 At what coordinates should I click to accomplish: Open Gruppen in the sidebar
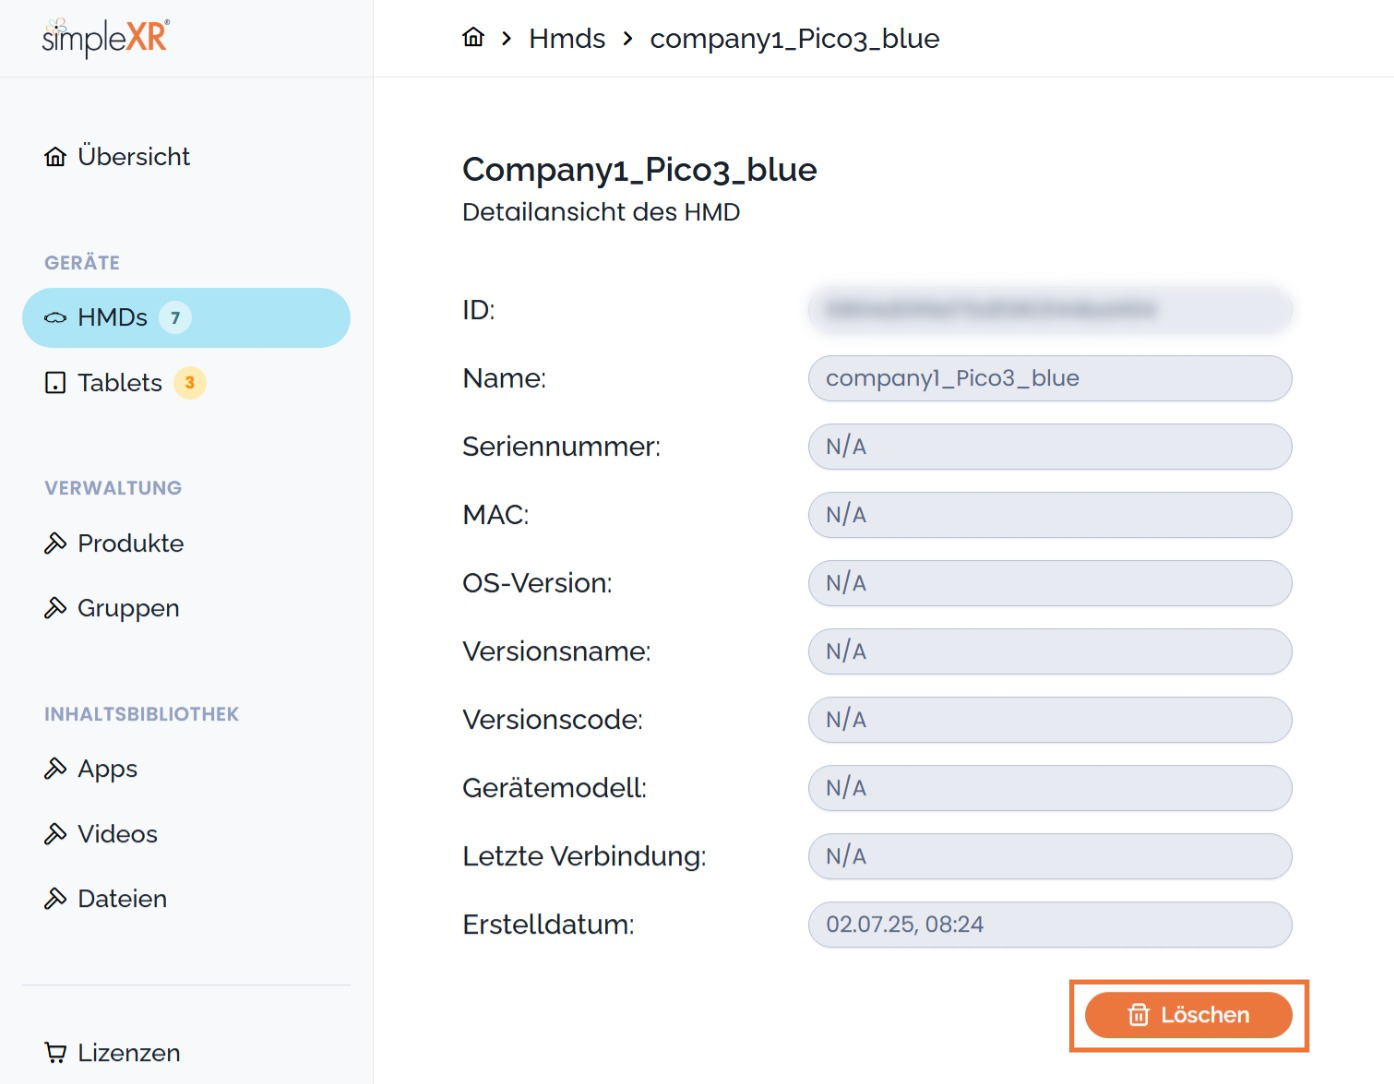pos(128,608)
